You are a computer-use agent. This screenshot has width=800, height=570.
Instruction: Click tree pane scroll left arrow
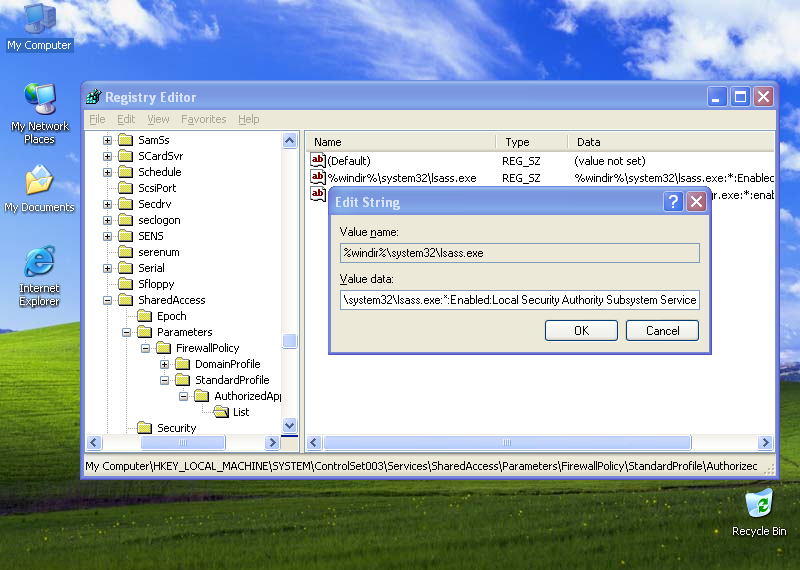94,442
